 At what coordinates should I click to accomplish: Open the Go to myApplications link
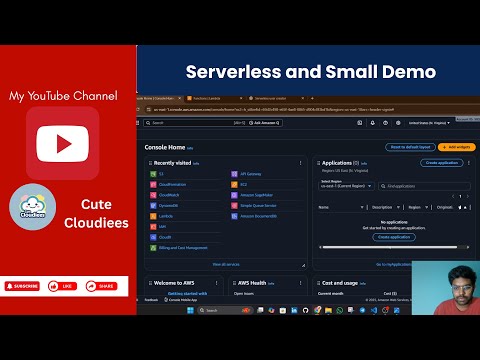(x=393, y=264)
